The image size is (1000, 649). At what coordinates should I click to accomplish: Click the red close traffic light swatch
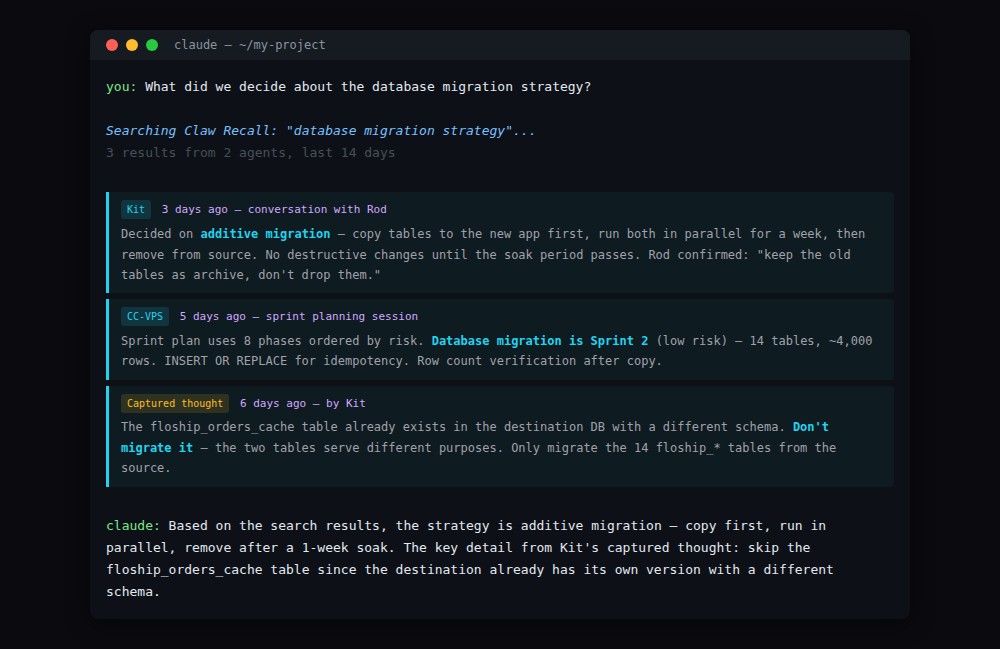pyautogui.click(x=111, y=45)
